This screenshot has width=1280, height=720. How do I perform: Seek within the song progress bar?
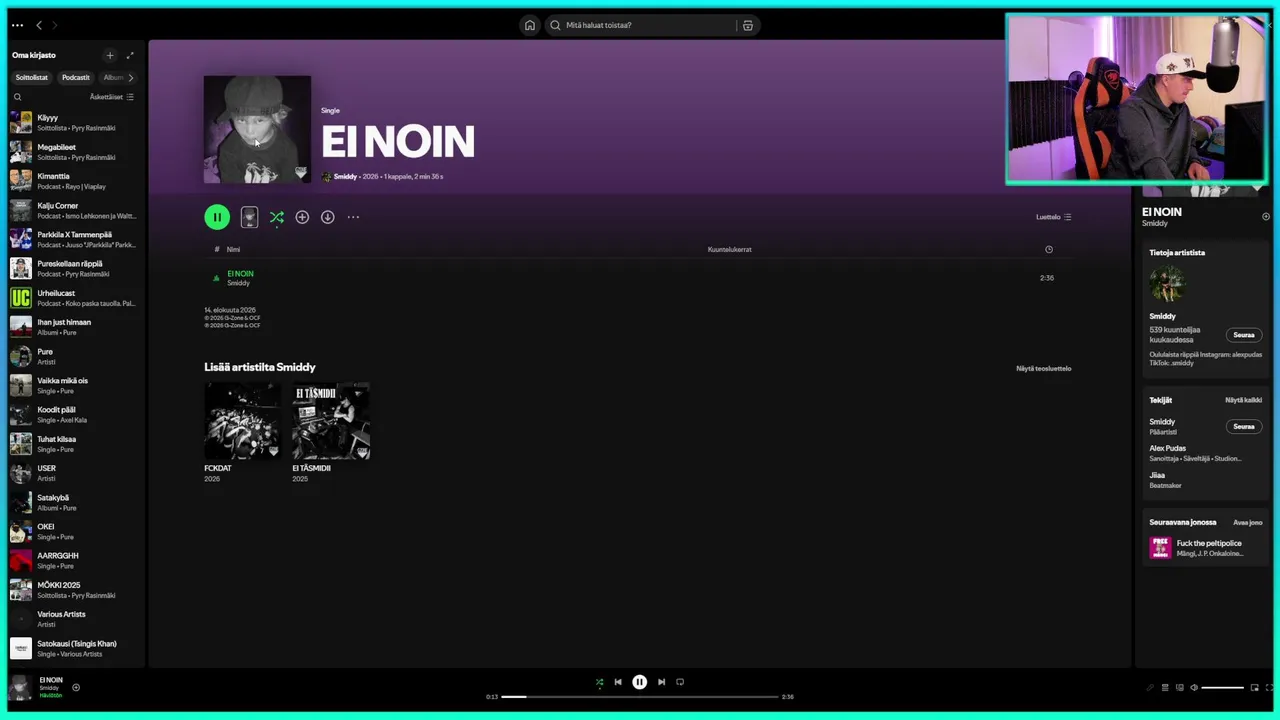pos(640,696)
